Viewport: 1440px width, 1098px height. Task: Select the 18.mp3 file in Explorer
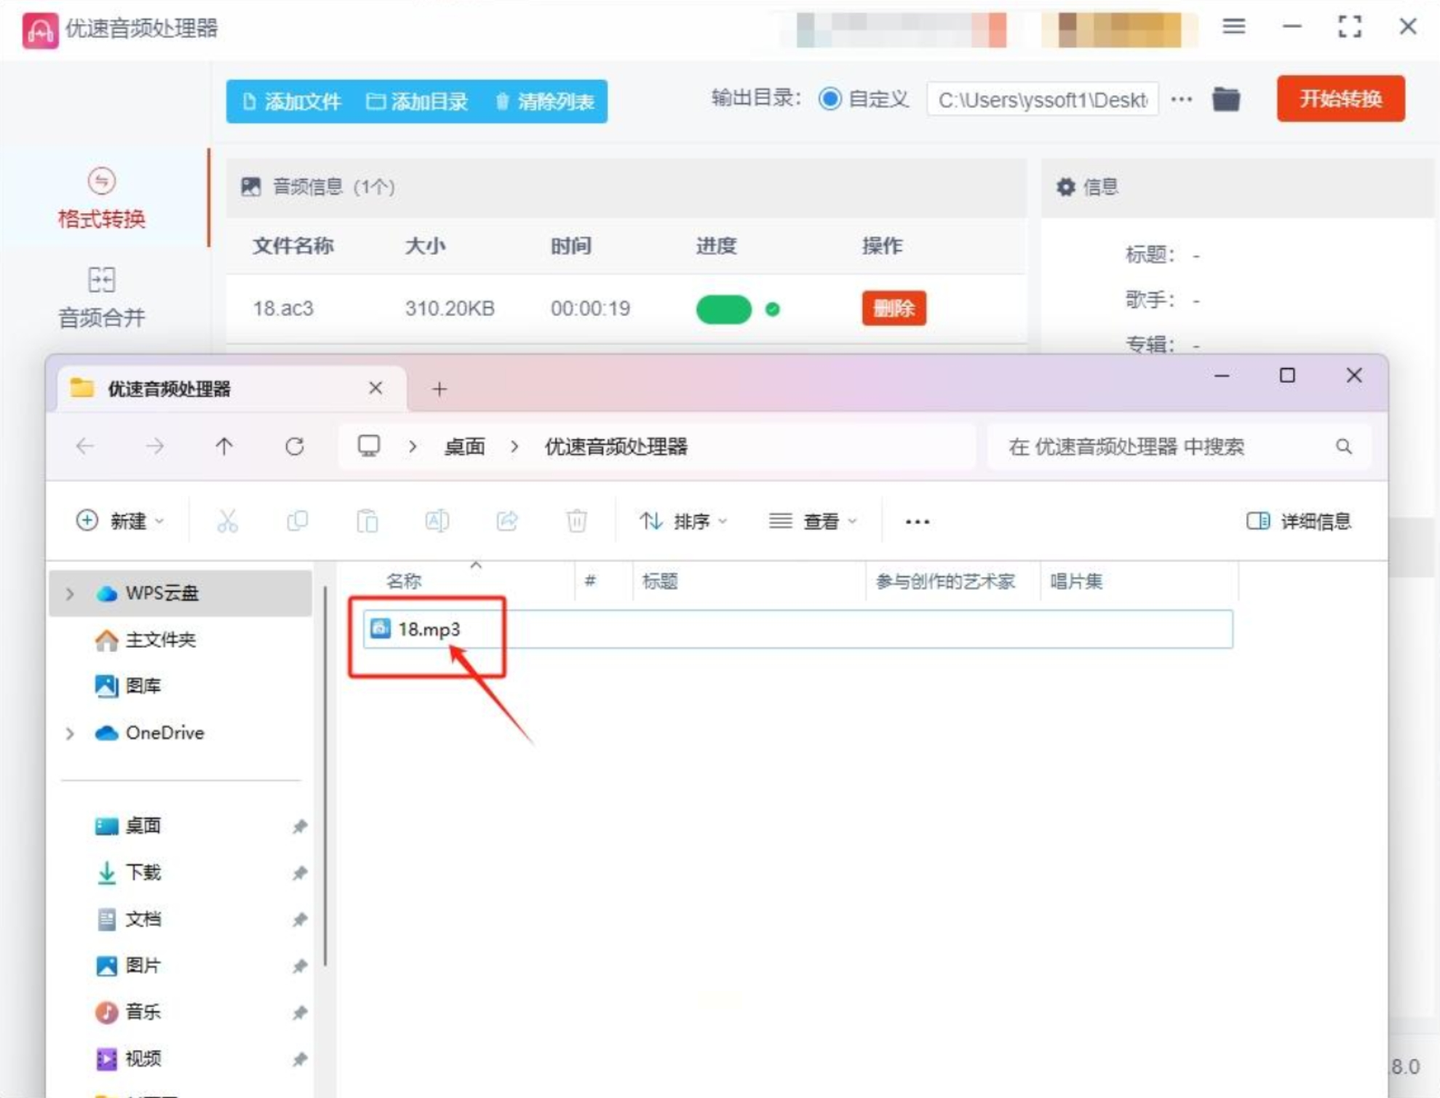point(430,629)
